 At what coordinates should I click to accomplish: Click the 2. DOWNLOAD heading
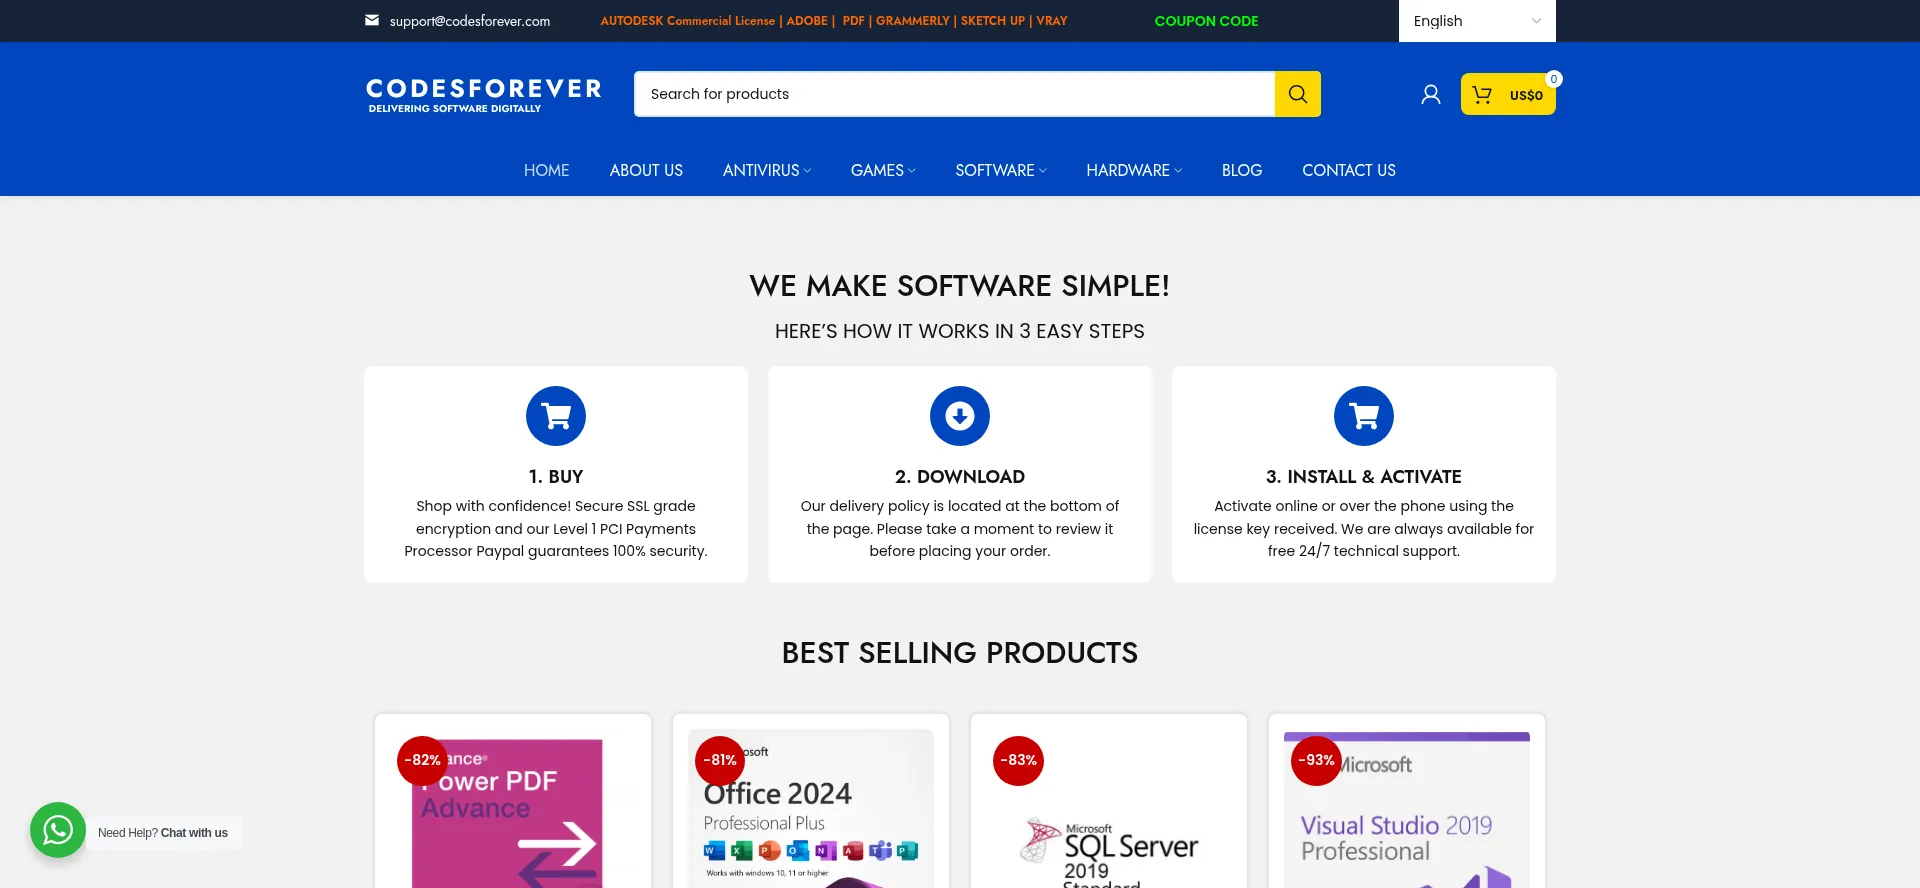click(x=960, y=477)
